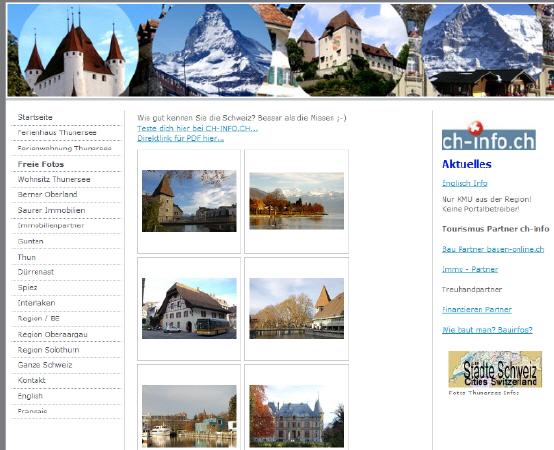The height and width of the screenshot is (450, 554).
Task: Select the Kontakt menu item
Action: pos(31,380)
